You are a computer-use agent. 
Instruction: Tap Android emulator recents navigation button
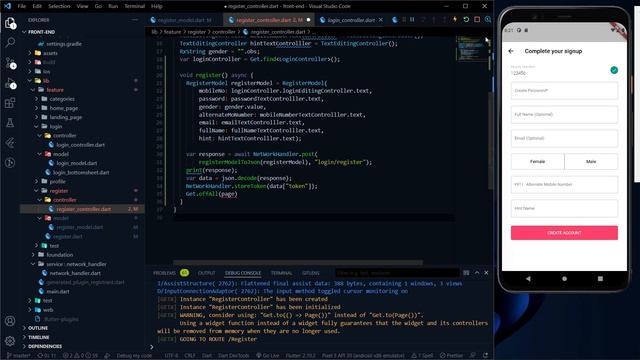tap(600, 279)
